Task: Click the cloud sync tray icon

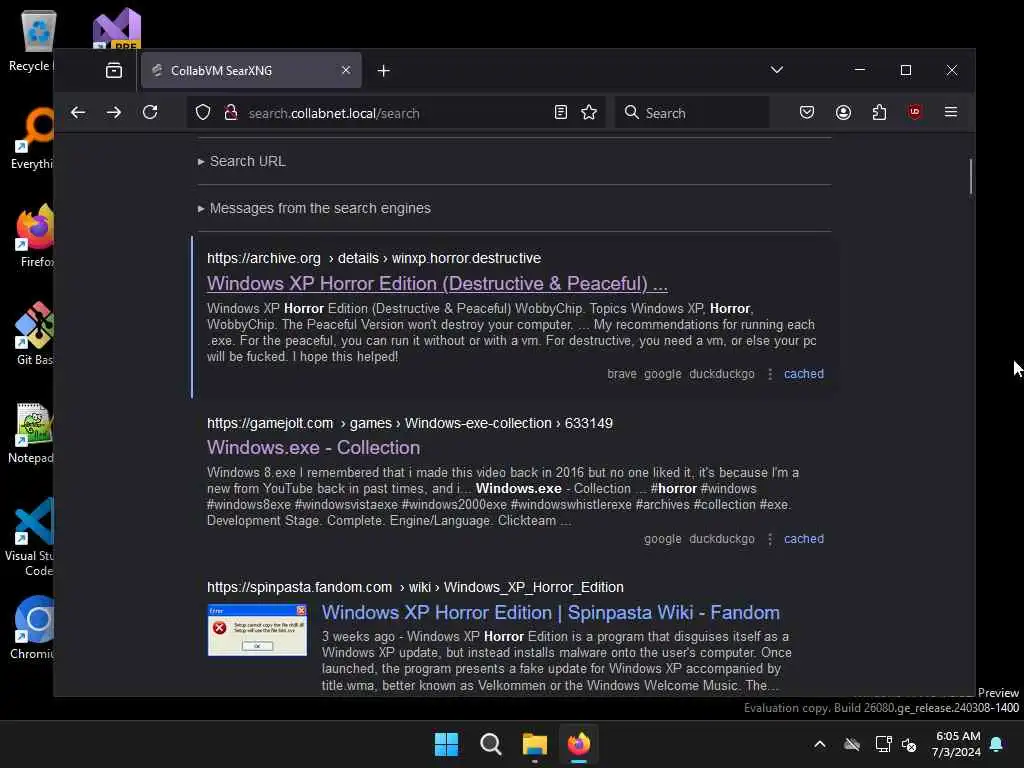Action: [x=852, y=744]
